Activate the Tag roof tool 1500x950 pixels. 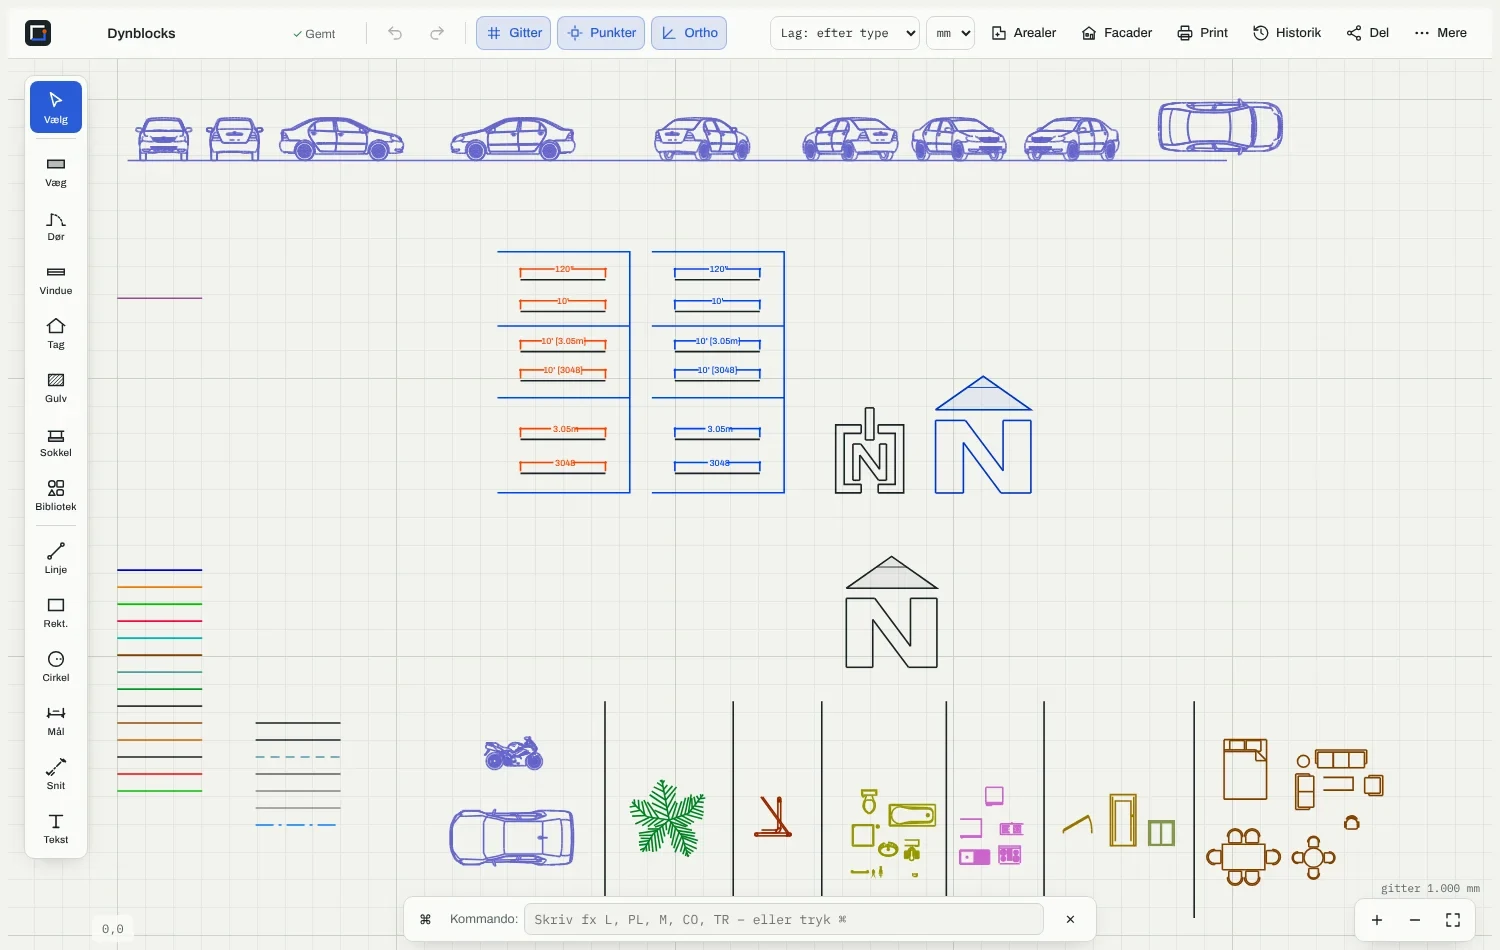(x=56, y=334)
